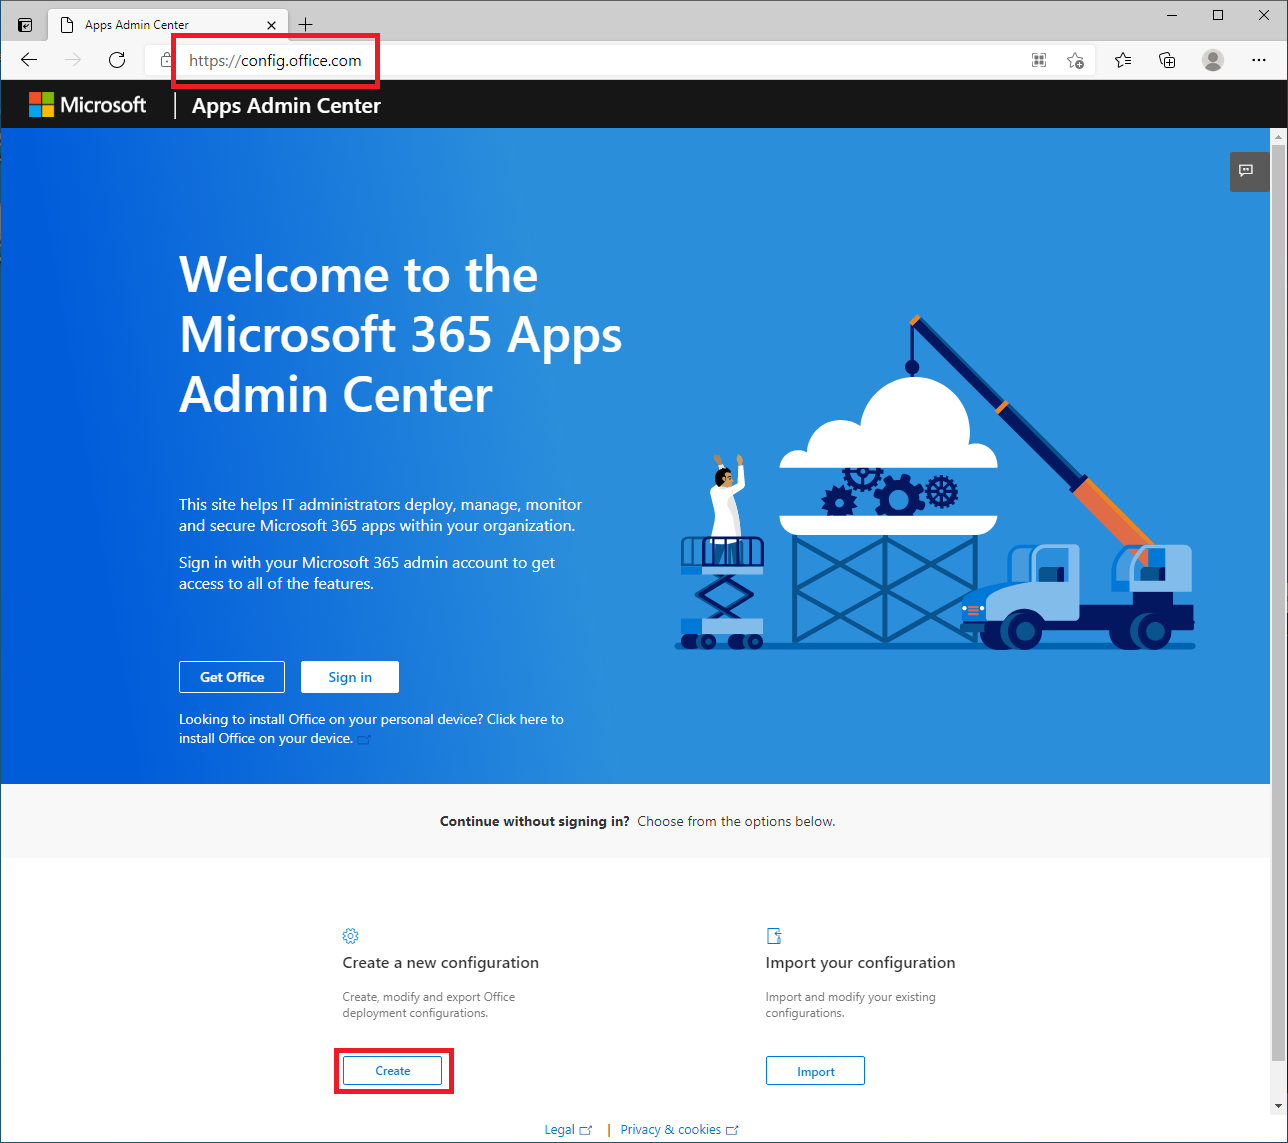The width and height of the screenshot is (1288, 1143).
Task: Click the Microsoft logo
Action: pyautogui.click(x=88, y=105)
